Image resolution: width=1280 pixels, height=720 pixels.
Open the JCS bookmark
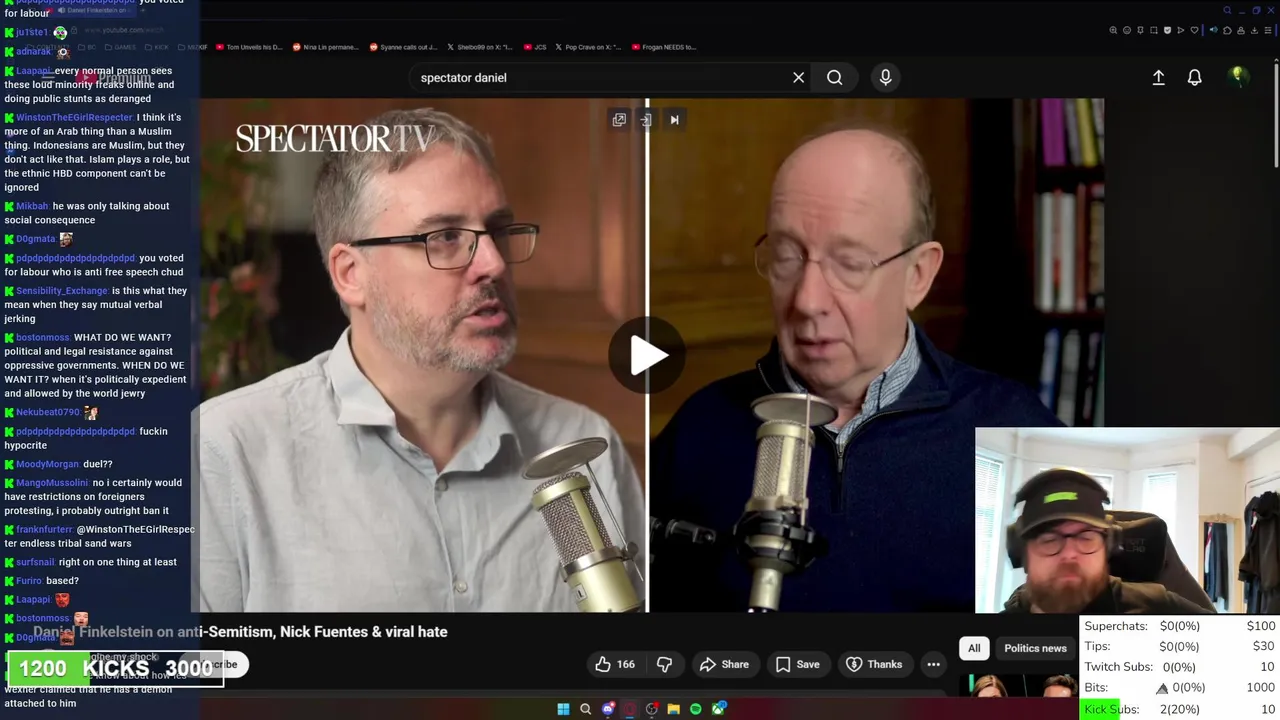[536, 47]
